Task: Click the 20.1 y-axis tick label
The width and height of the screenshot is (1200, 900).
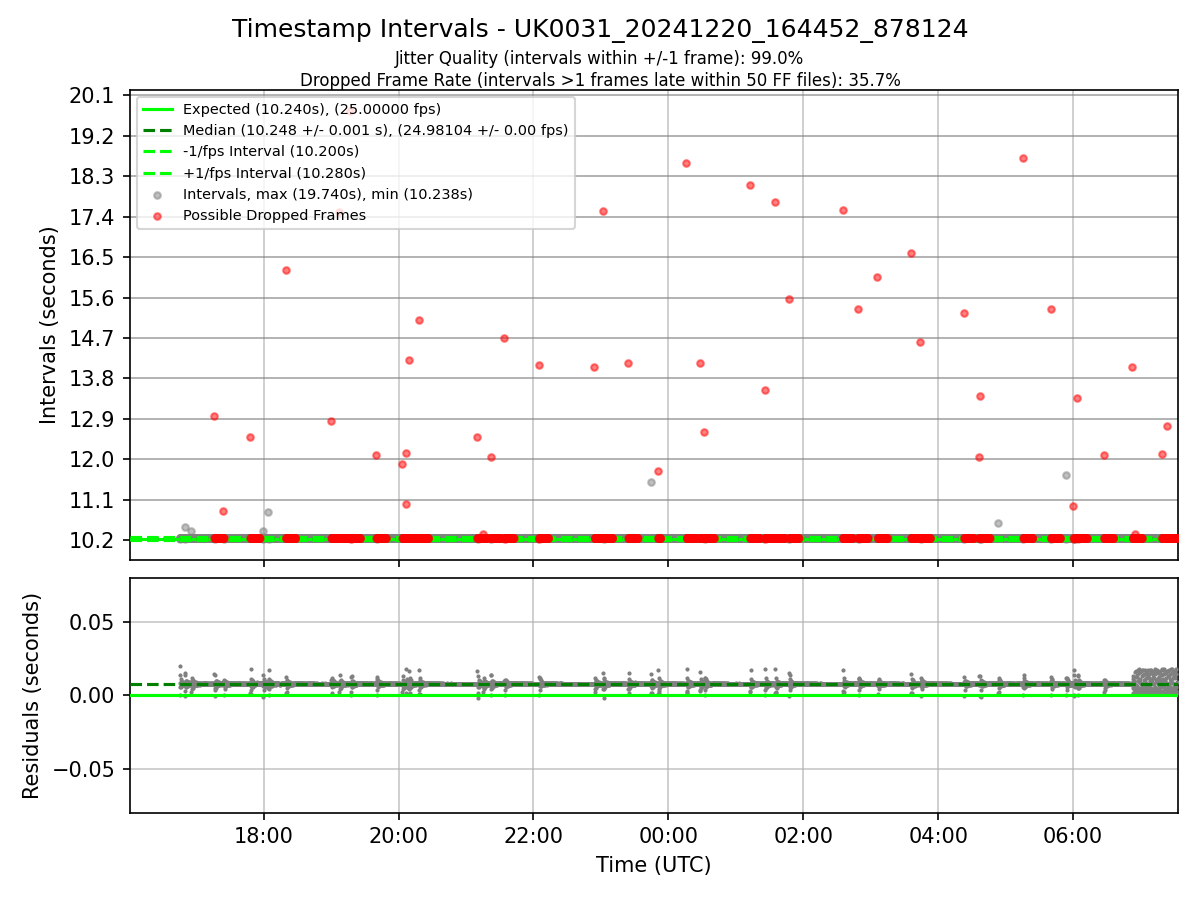Action: click(91, 96)
